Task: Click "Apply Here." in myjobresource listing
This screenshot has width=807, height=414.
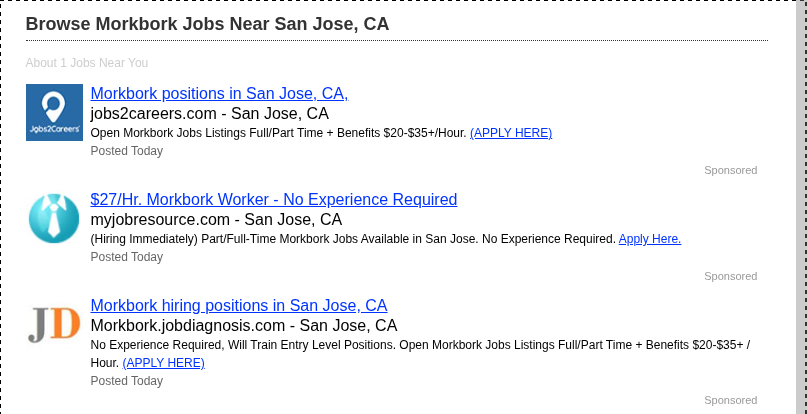Action: pos(649,239)
